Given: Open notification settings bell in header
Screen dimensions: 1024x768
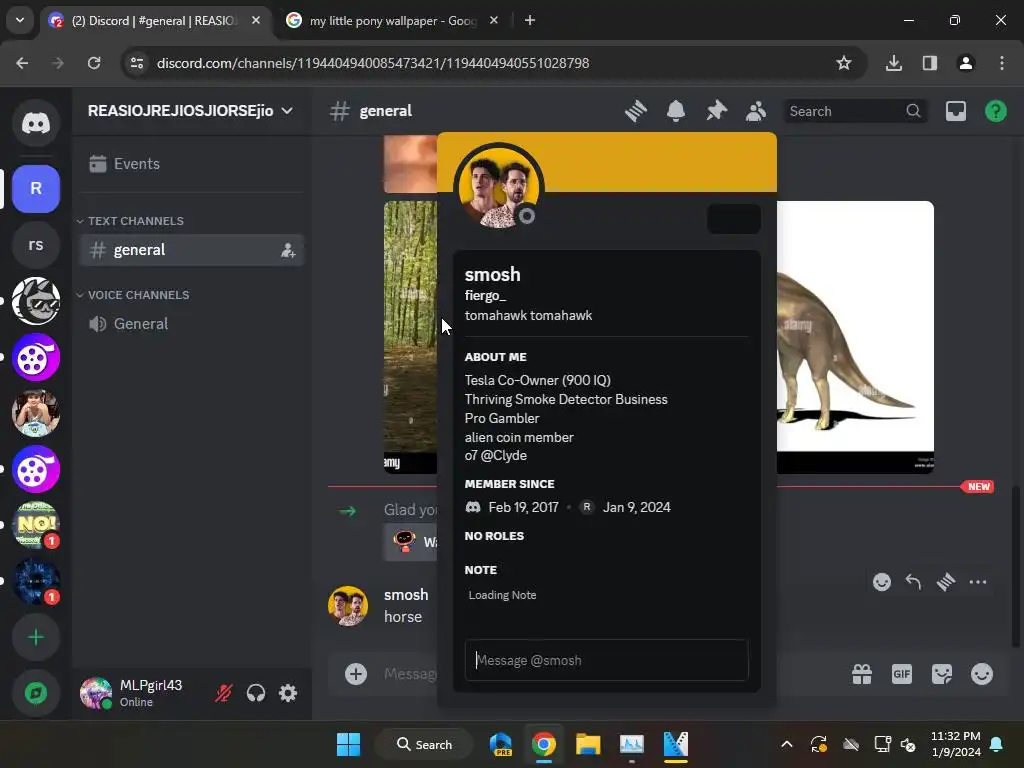Looking at the screenshot, I should 676,111.
